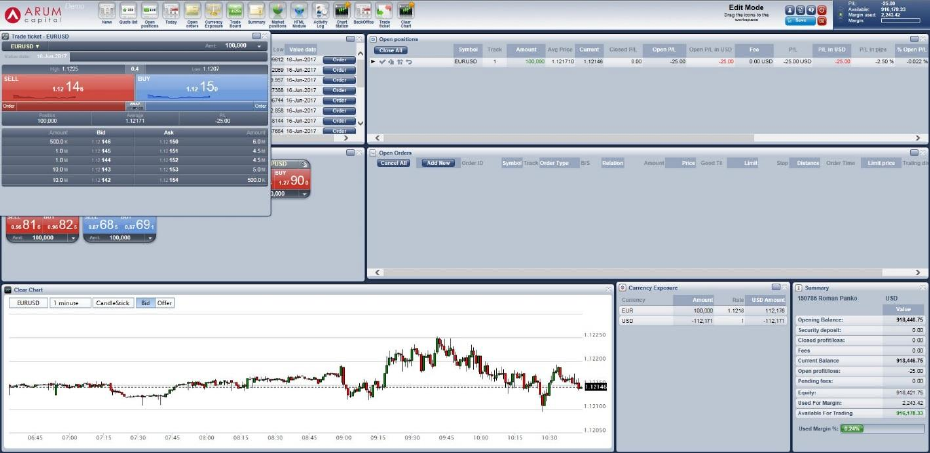The image size is (930, 453).
Task: Click the checkmark icon in EURUSD position row
Action: coord(383,62)
